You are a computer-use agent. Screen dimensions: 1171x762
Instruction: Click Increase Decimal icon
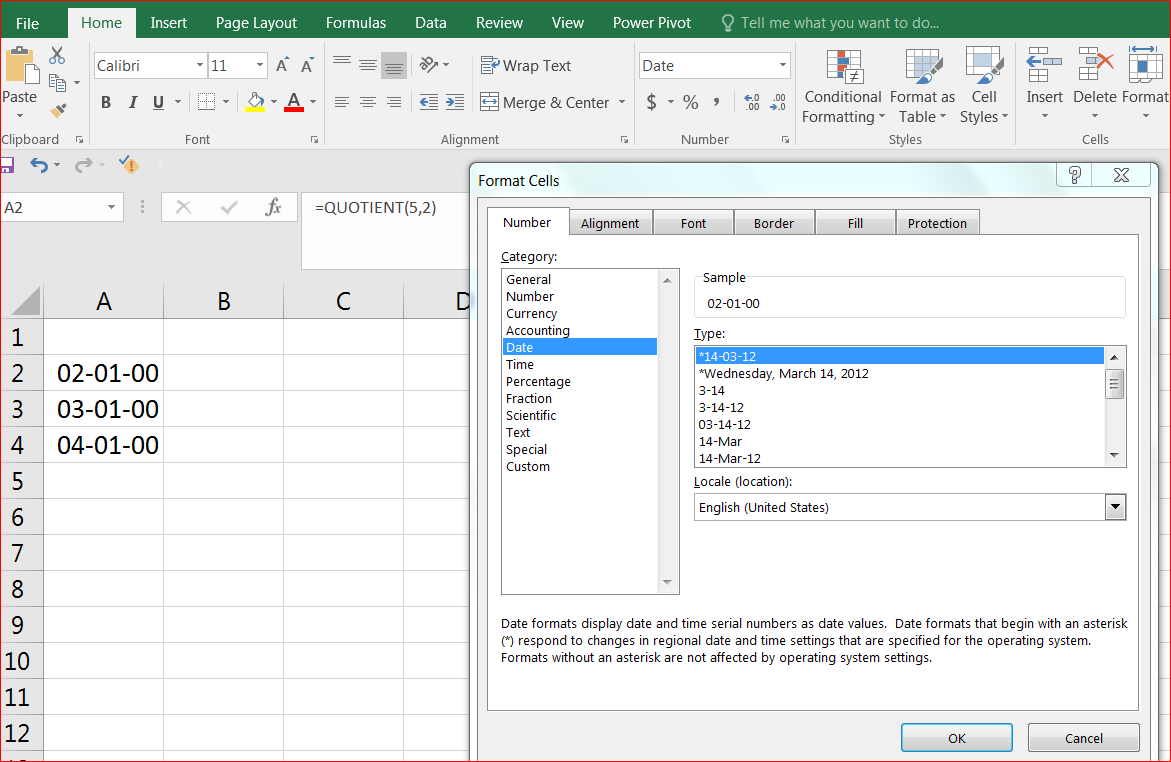(x=752, y=102)
